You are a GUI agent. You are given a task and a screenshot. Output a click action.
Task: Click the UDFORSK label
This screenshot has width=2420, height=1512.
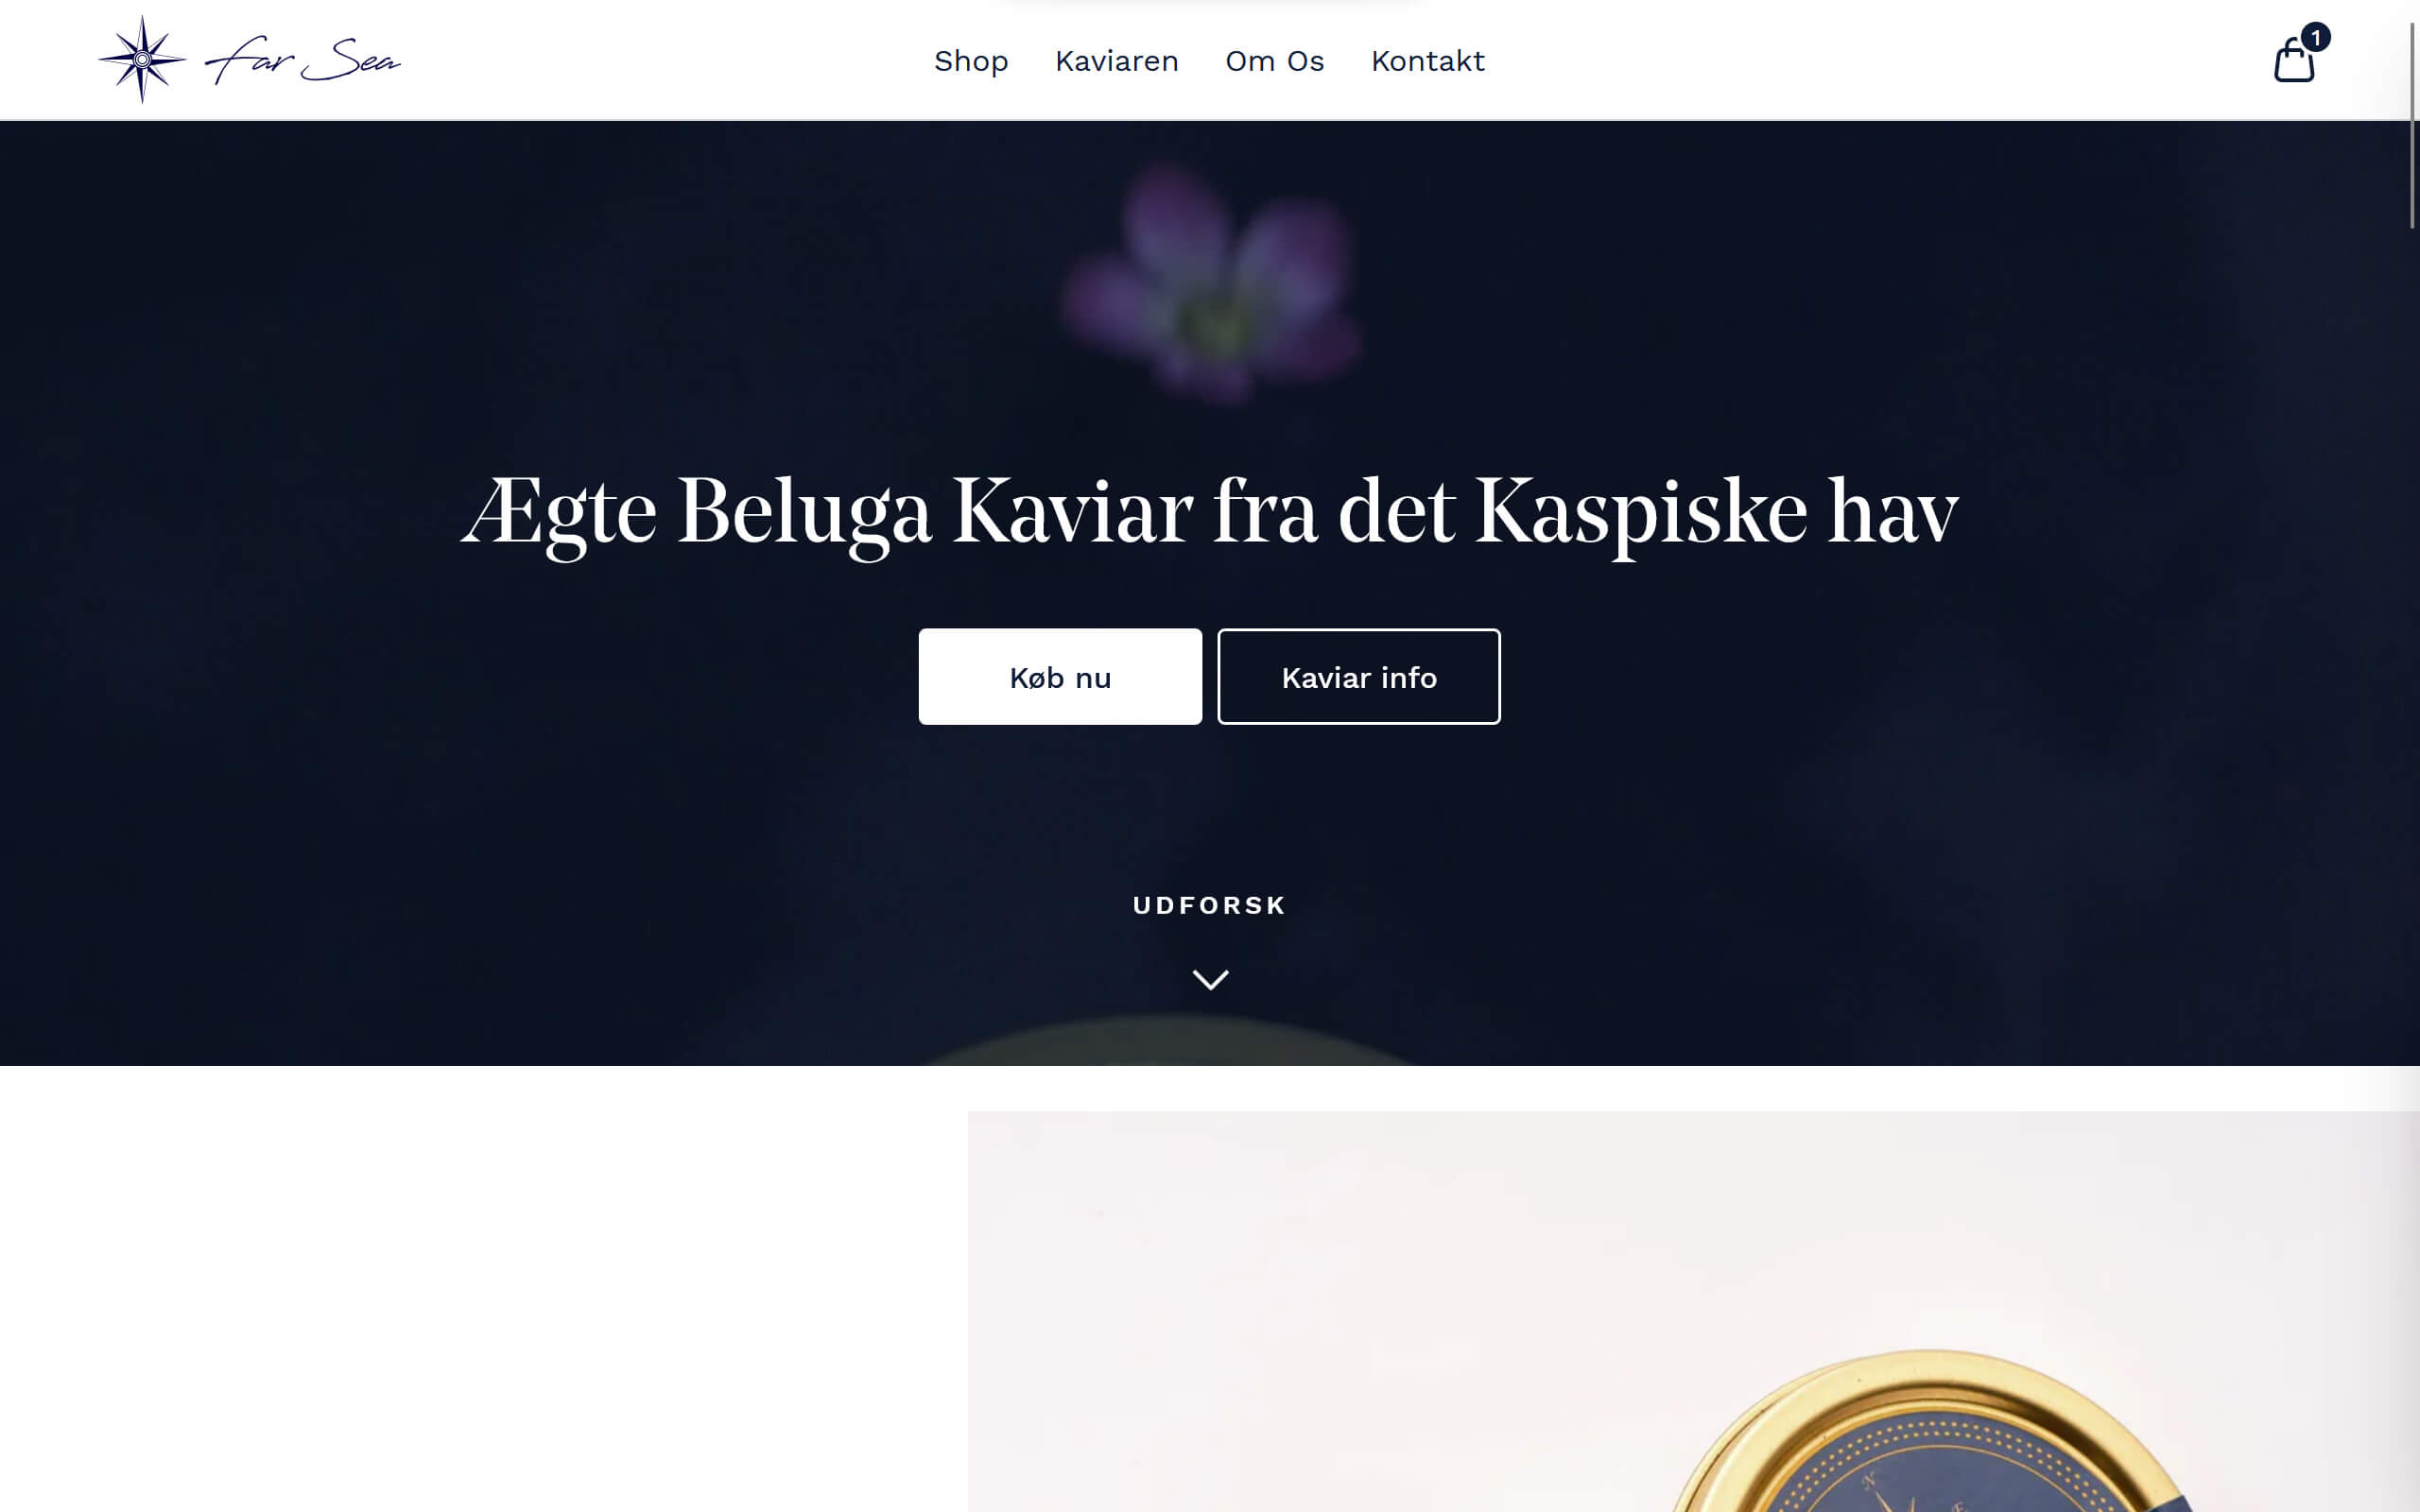(x=1210, y=905)
